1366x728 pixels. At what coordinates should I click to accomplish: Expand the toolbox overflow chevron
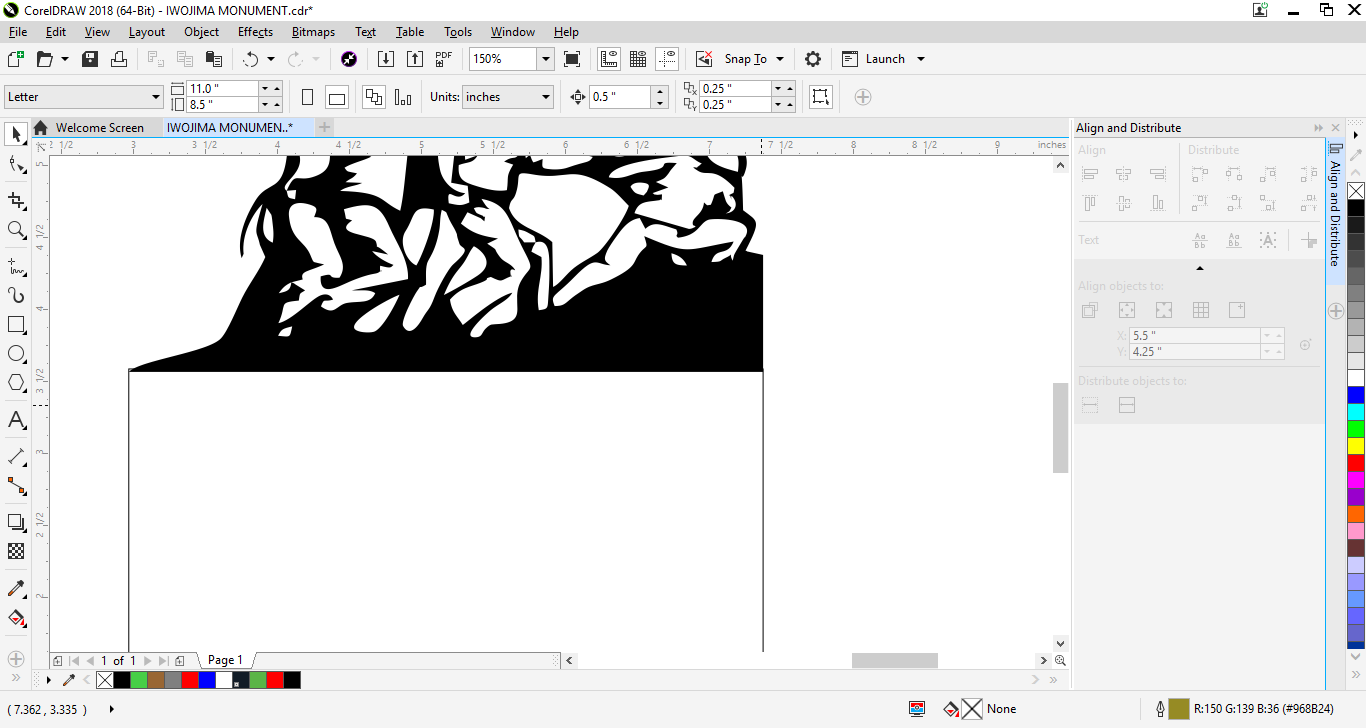tap(15, 679)
